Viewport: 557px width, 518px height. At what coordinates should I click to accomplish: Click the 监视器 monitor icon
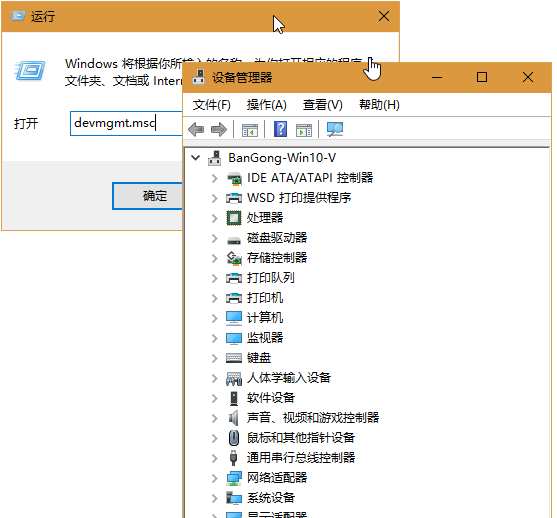[x=234, y=338]
